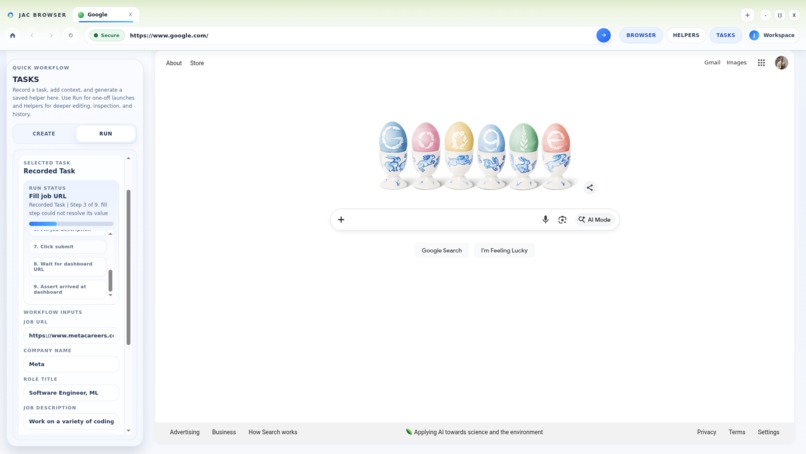Image resolution: width=806 pixels, height=454 pixels.
Task: Switch to the TASKS view
Action: 725,35
